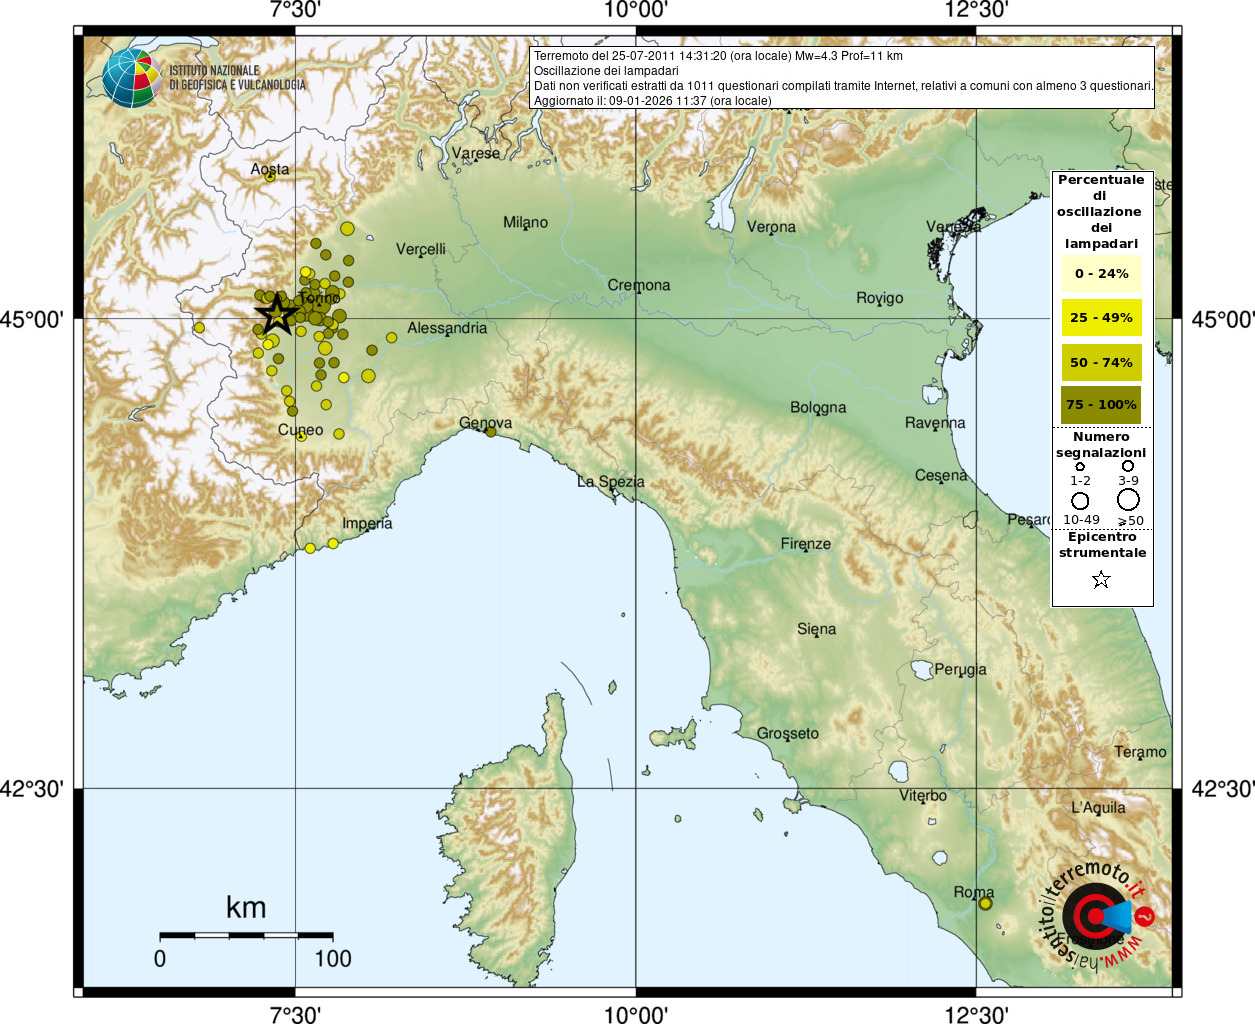Click the bottom 12°30' longitude label
The height and width of the screenshot is (1024, 1255).
(976, 1015)
